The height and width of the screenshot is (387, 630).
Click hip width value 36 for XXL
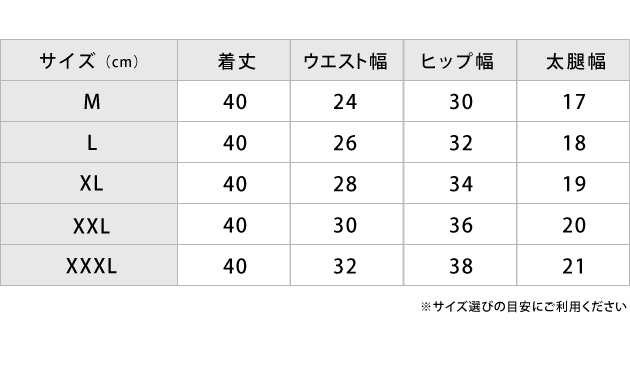(460, 224)
